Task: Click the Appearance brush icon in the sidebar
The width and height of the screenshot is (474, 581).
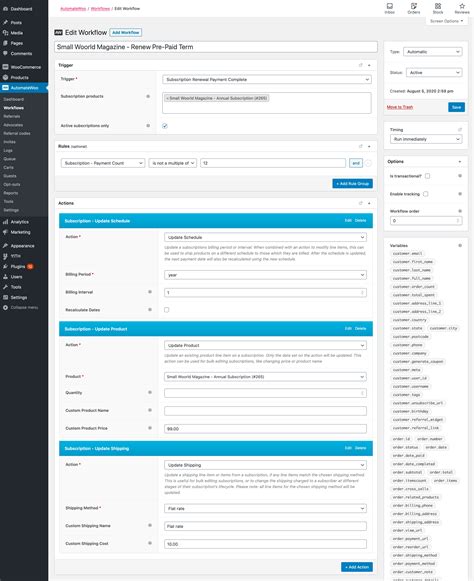Action: [6, 246]
